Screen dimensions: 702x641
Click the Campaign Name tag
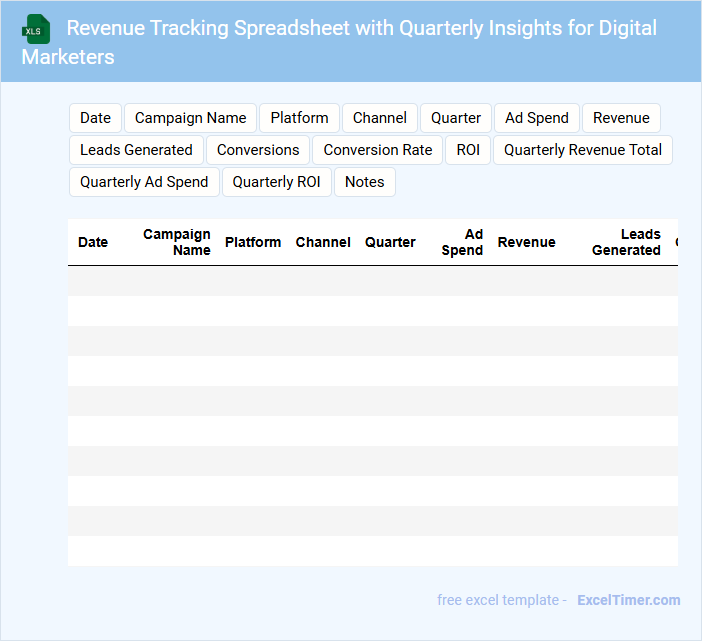[x=190, y=118]
